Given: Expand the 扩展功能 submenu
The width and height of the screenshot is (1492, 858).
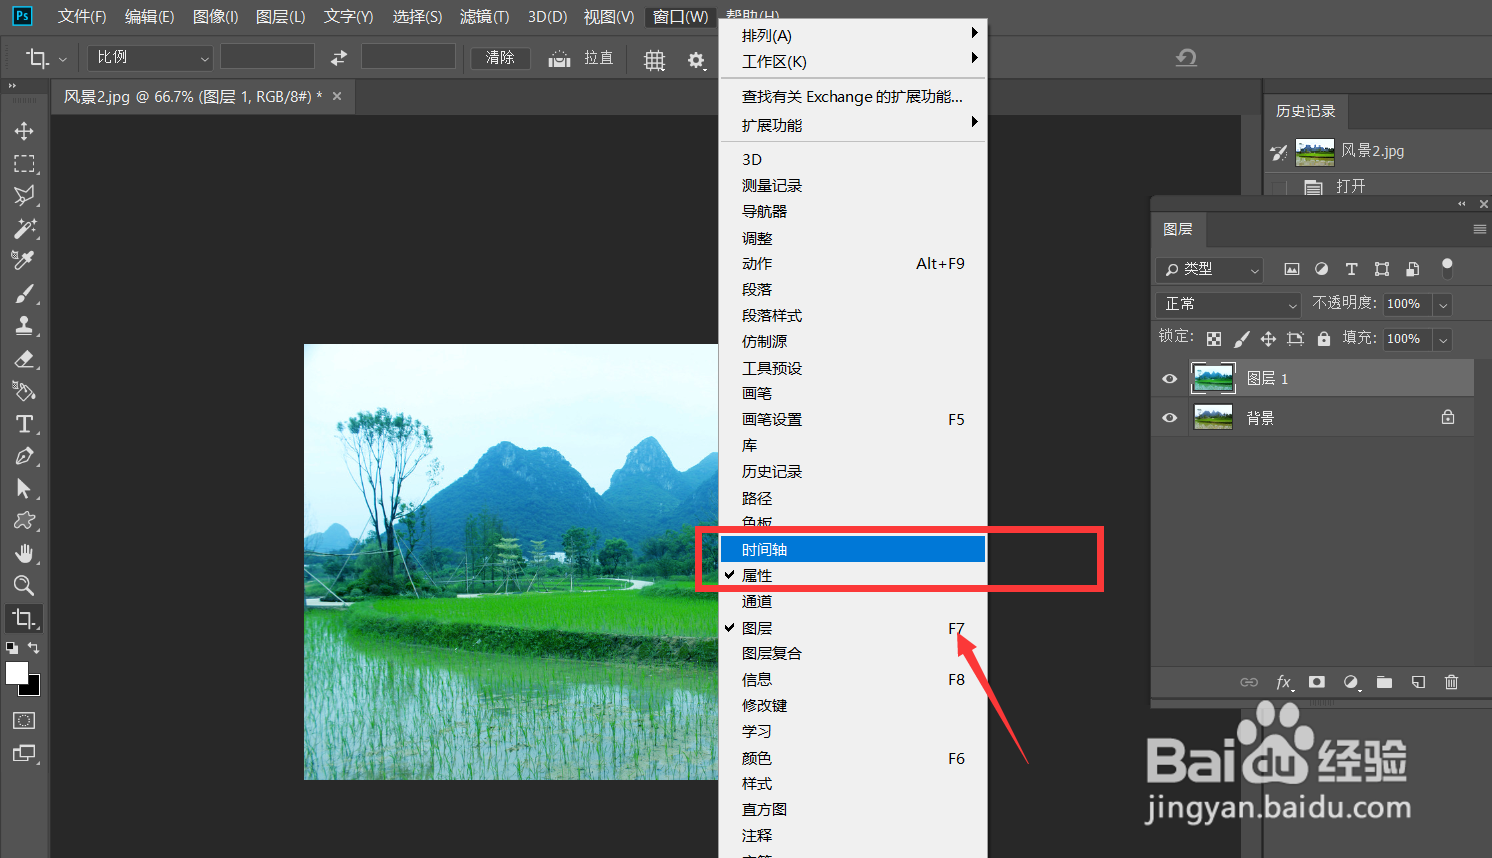Looking at the screenshot, I should 853,125.
